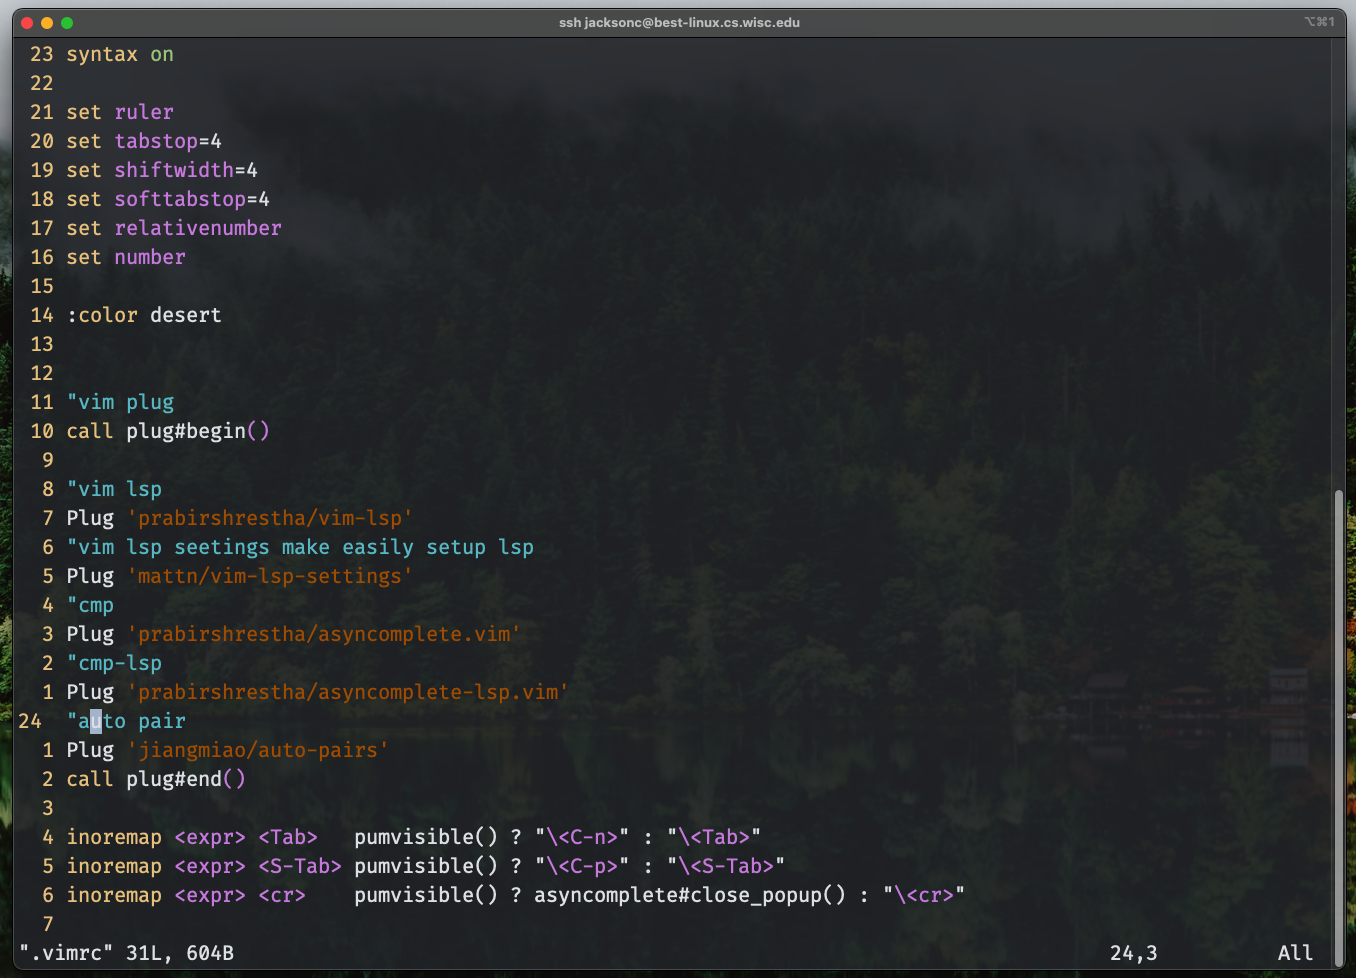1356x978 pixels.
Task: Click the current line number 24
Action: tap(30, 721)
